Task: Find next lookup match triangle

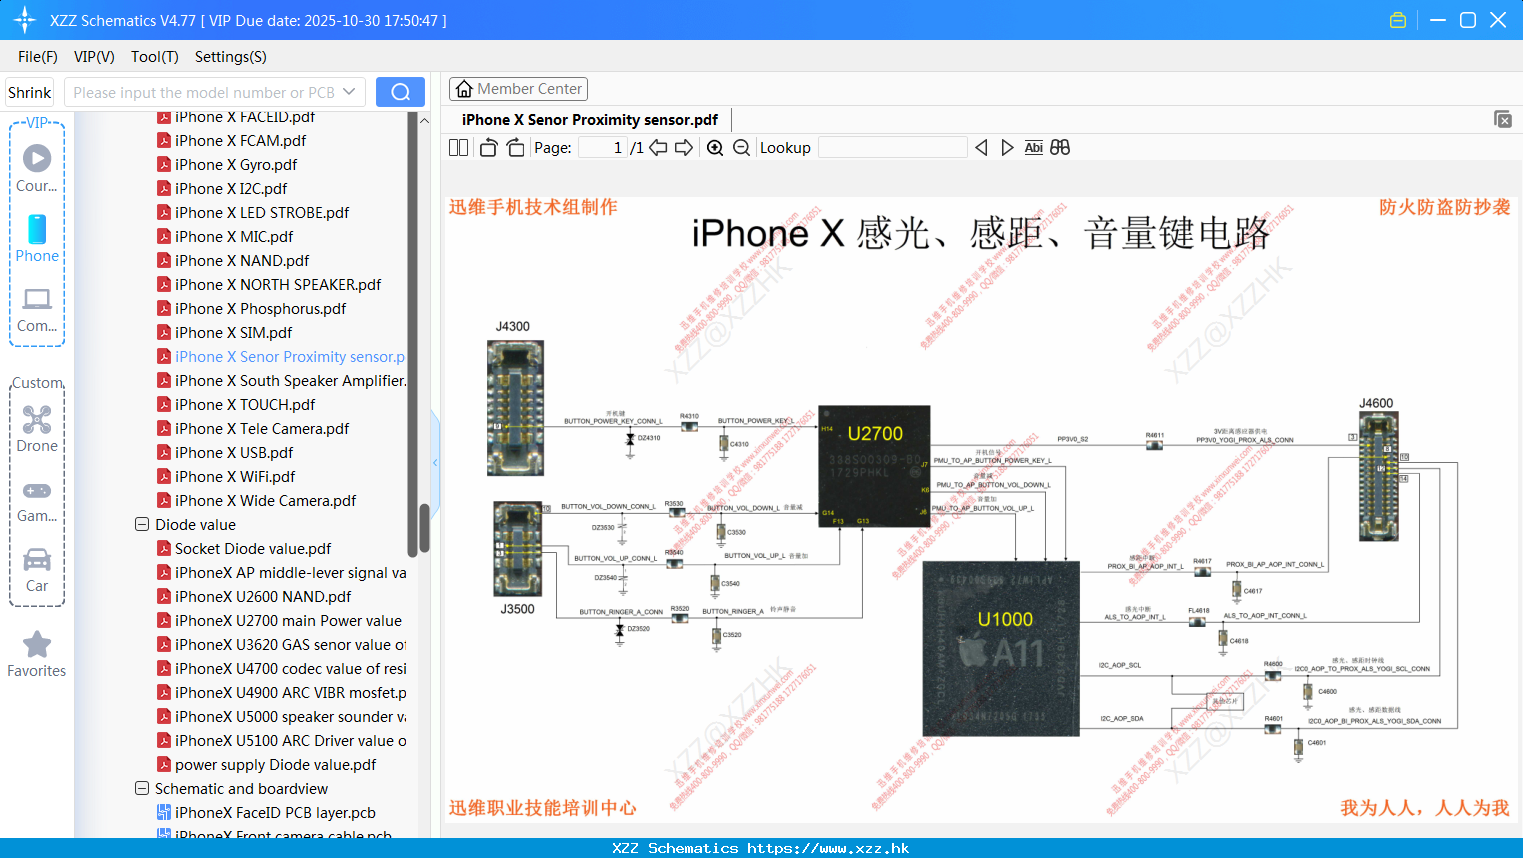Action: [1007, 148]
